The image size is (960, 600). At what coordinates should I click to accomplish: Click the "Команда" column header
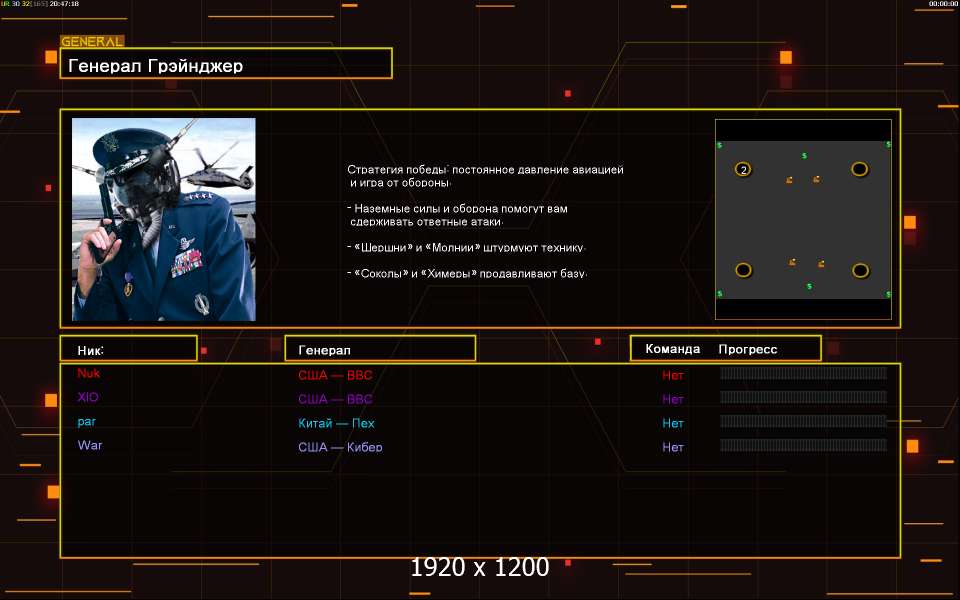[672, 349]
